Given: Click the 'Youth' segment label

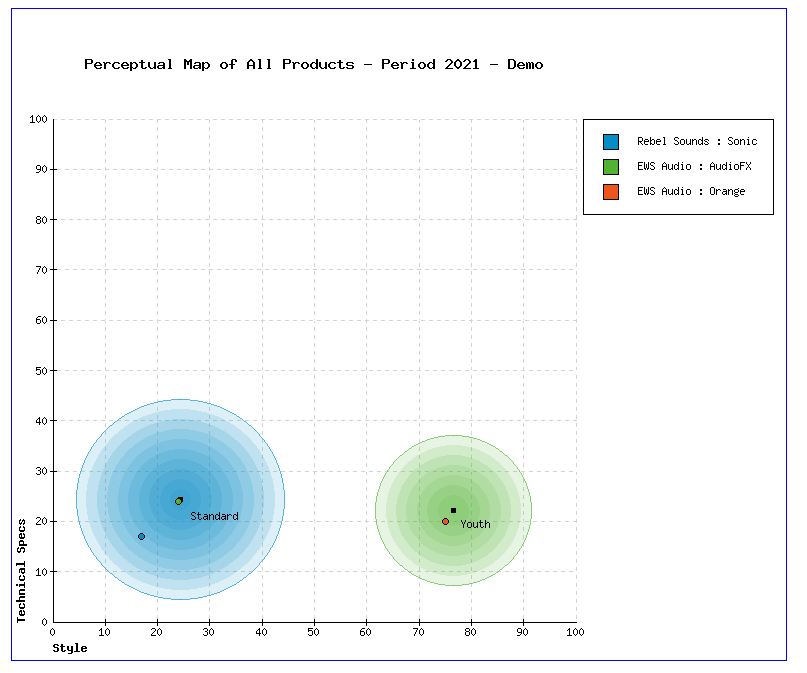Looking at the screenshot, I should [475, 524].
